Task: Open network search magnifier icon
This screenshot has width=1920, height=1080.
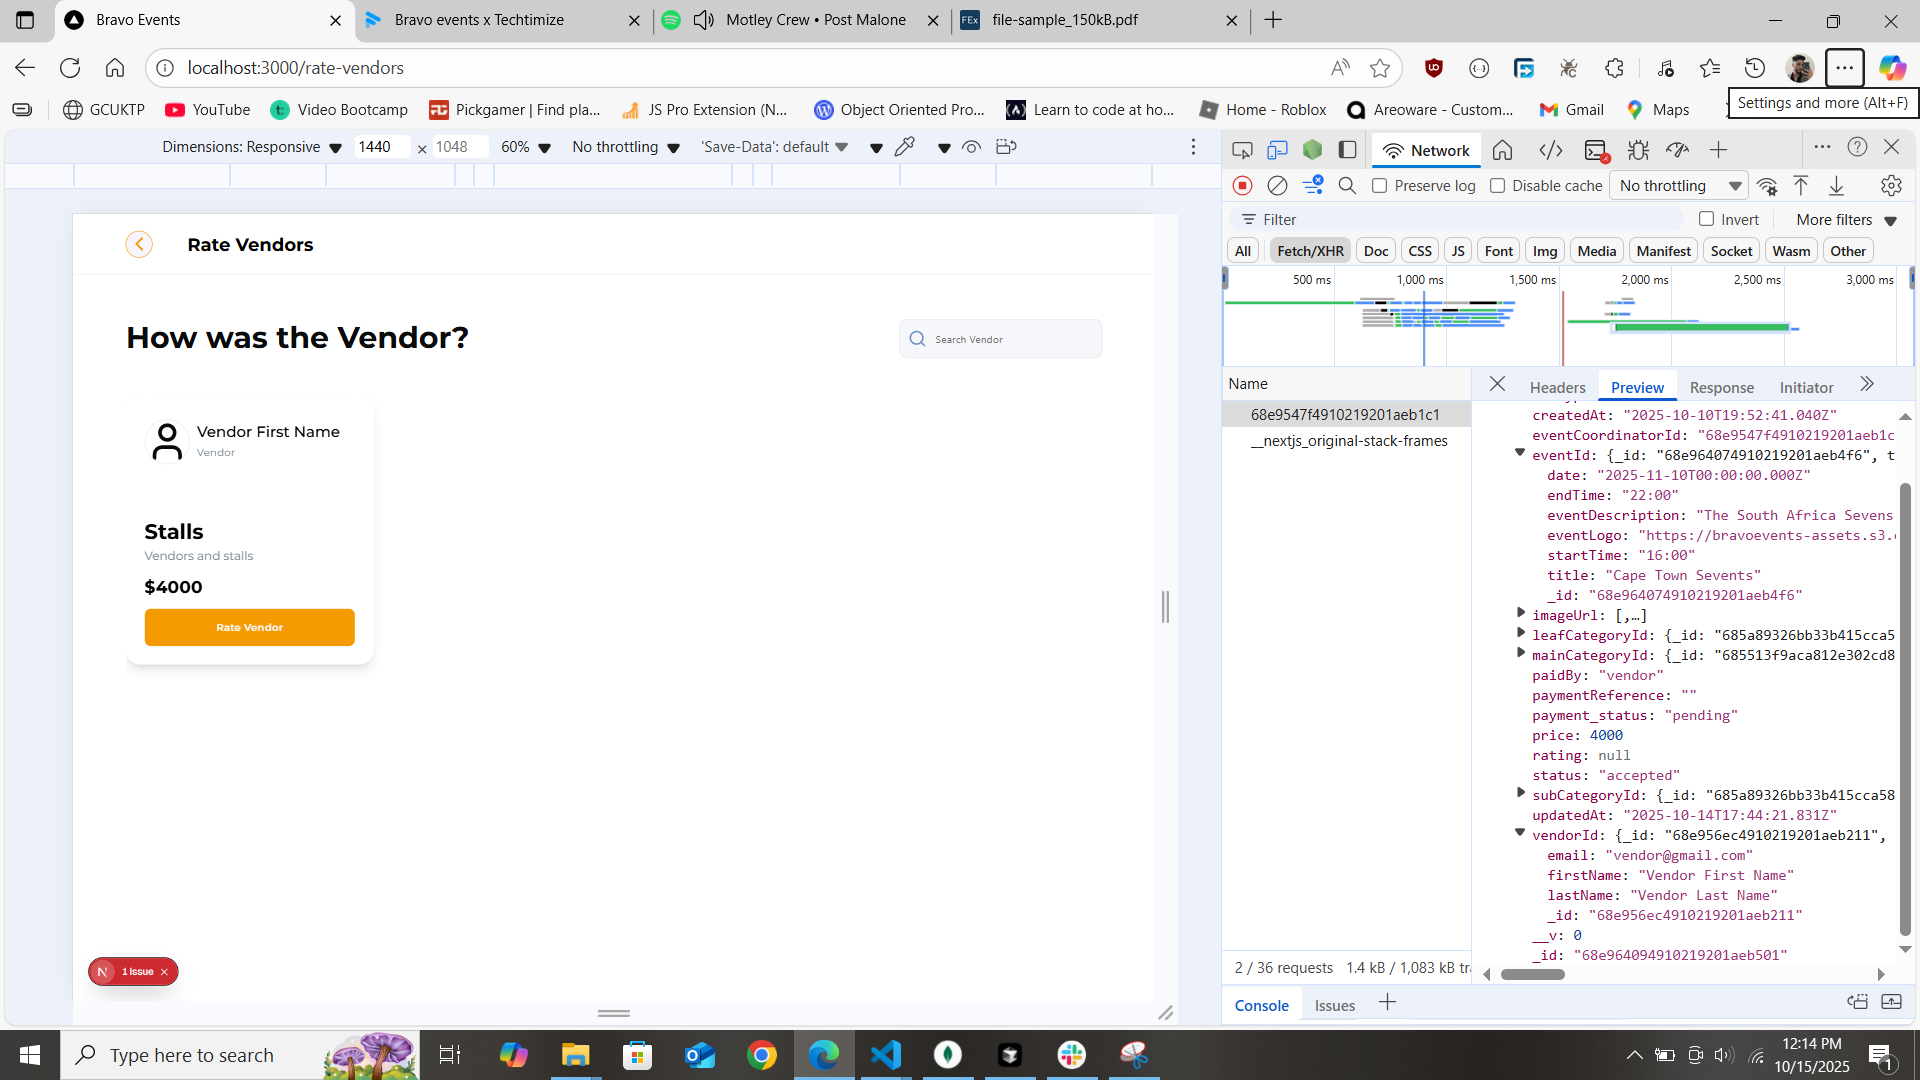Action: pyautogui.click(x=1347, y=186)
